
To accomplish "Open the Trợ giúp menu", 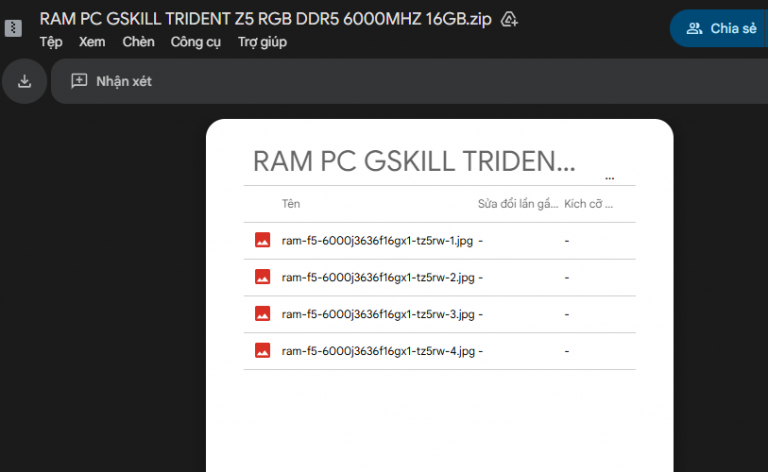I will click(262, 42).
